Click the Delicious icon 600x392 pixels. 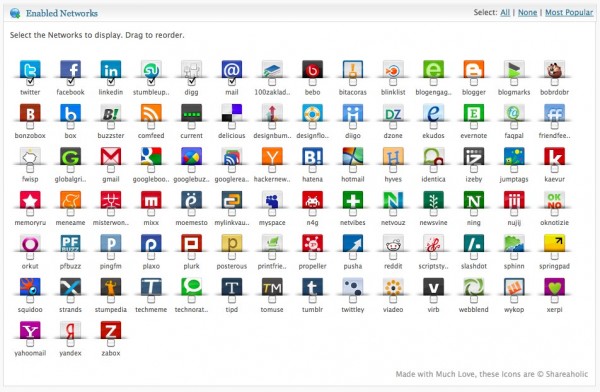pos(232,113)
